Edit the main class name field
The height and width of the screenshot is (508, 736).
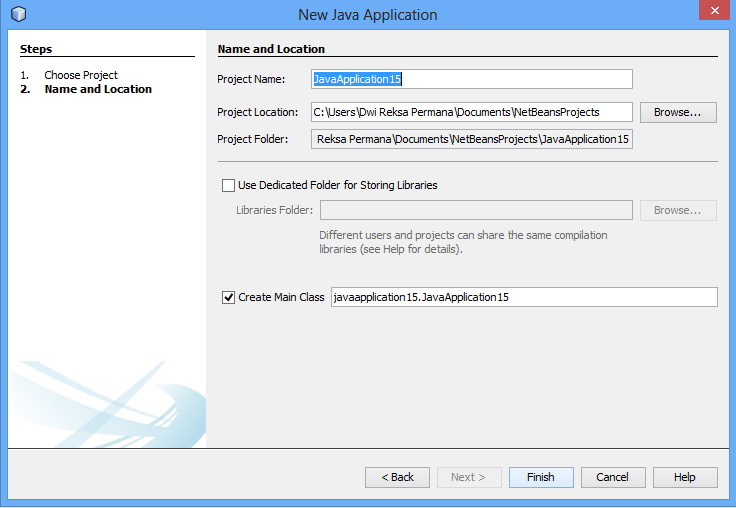[x=524, y=297]
